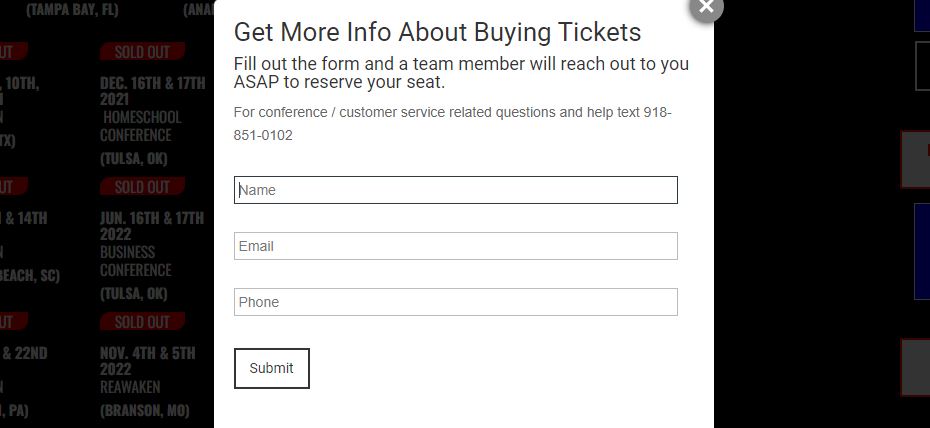Submit the ticket info form
The width and height of the screenshot is (930, 428).
click(272, 368)
